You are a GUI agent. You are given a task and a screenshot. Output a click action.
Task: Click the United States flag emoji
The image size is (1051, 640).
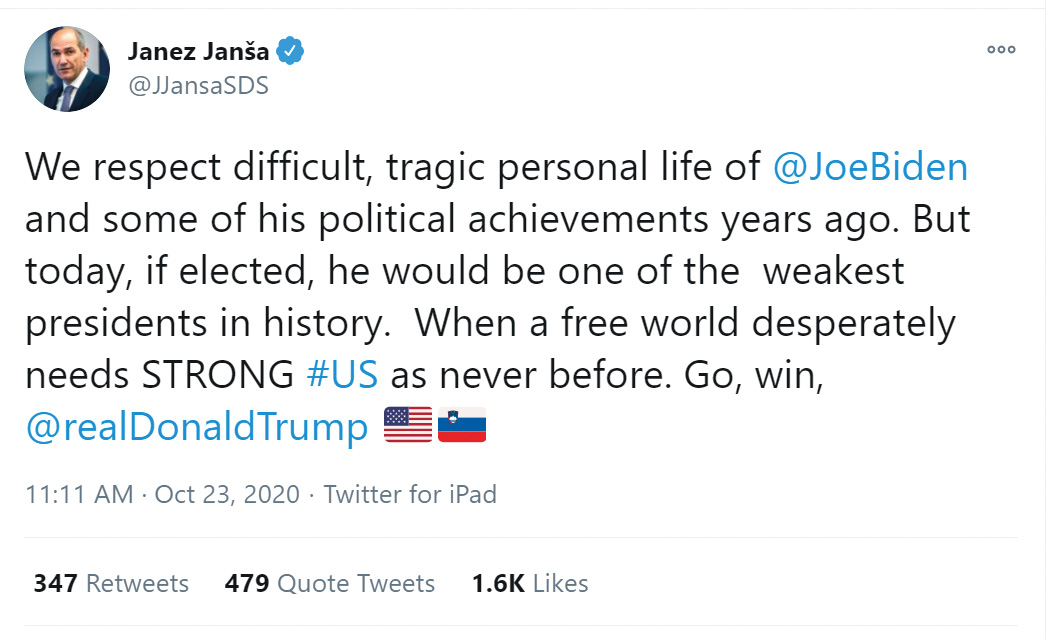(408, 426)
